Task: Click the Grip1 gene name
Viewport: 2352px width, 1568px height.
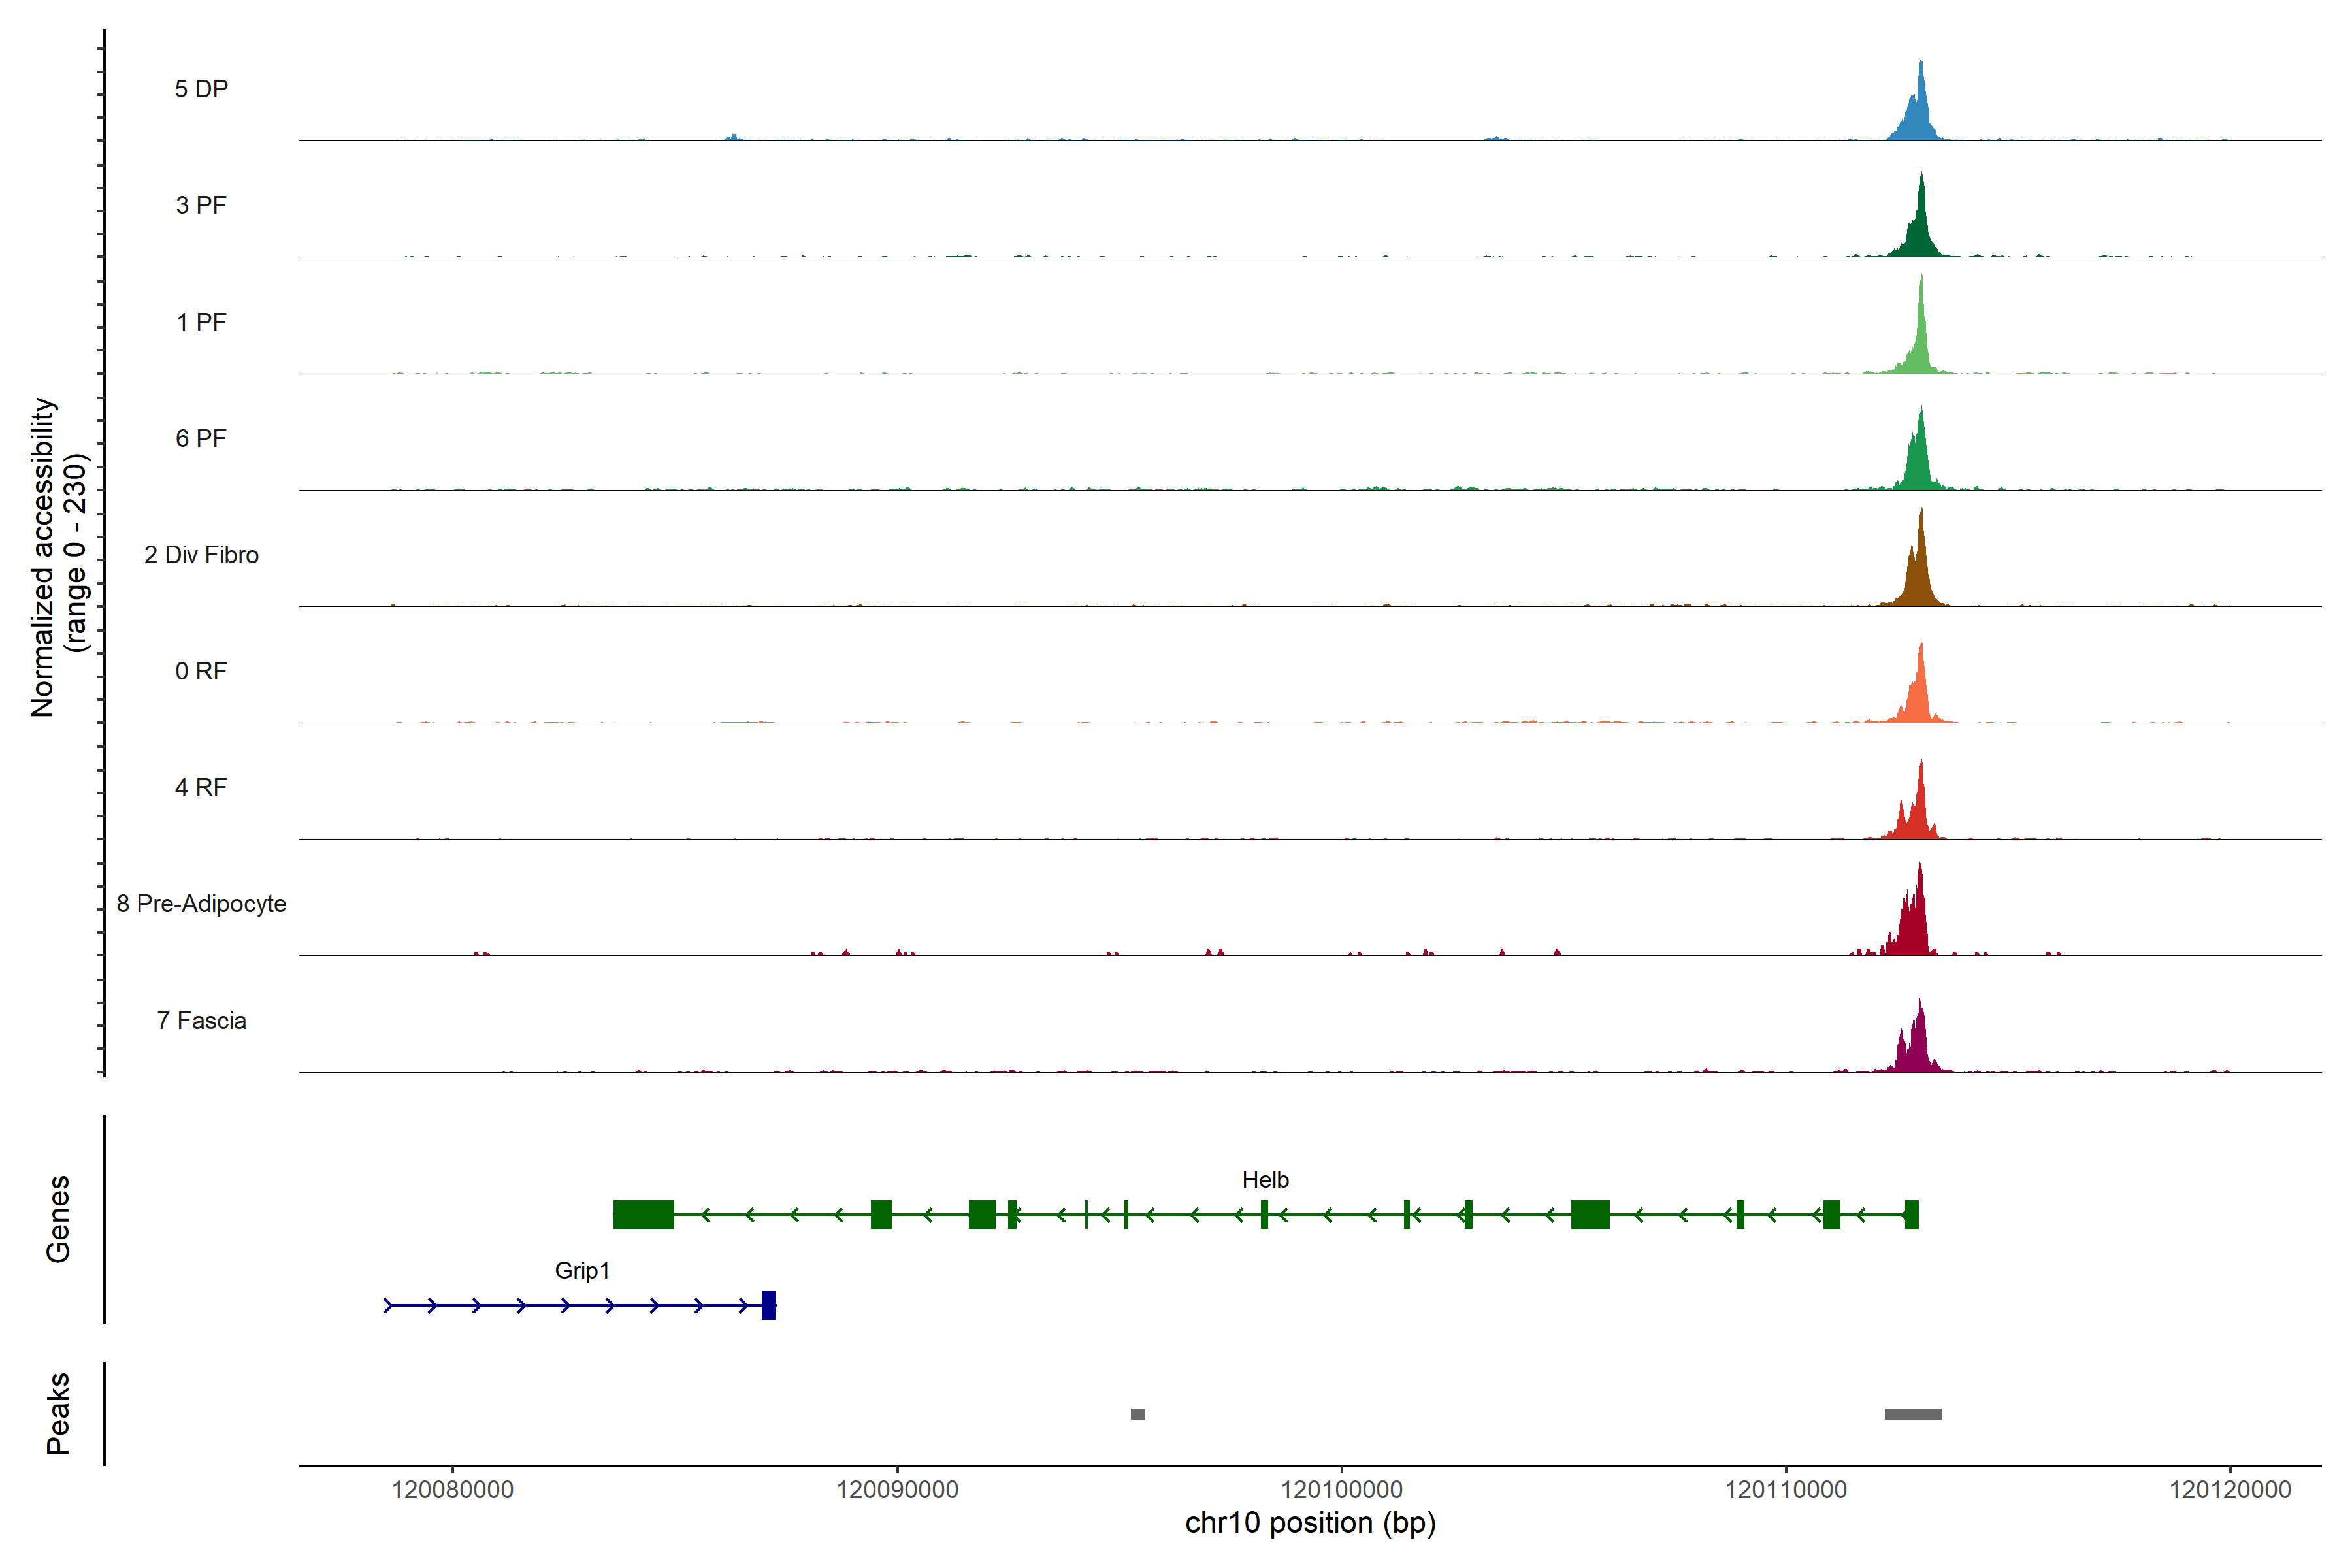Action: coord(582,1270)
